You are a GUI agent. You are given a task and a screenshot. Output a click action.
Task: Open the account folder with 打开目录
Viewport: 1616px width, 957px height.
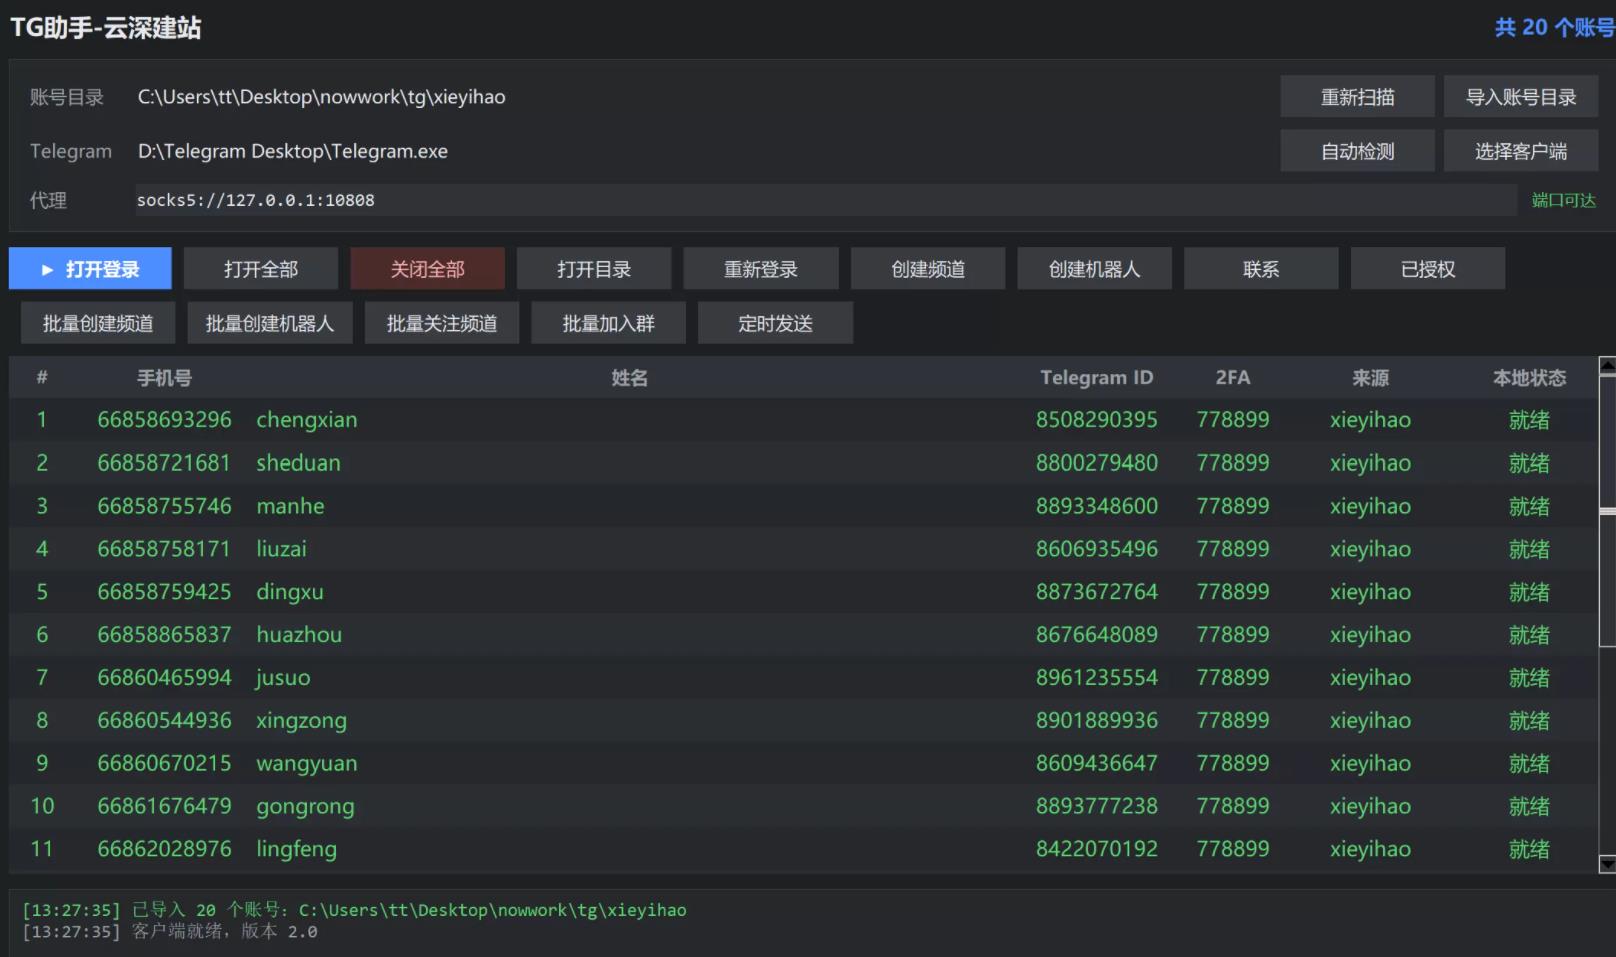(594, 269)
